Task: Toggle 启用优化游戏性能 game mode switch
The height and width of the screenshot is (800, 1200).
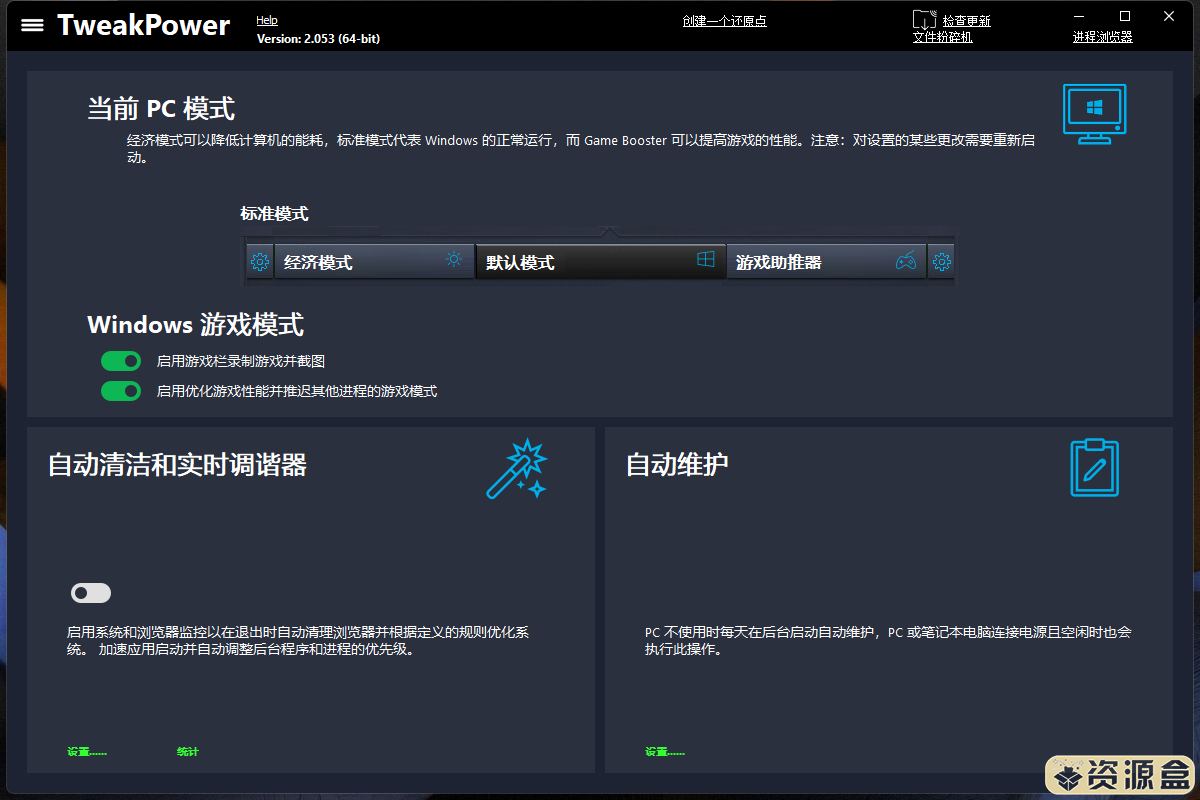Action: pos(121,391)
